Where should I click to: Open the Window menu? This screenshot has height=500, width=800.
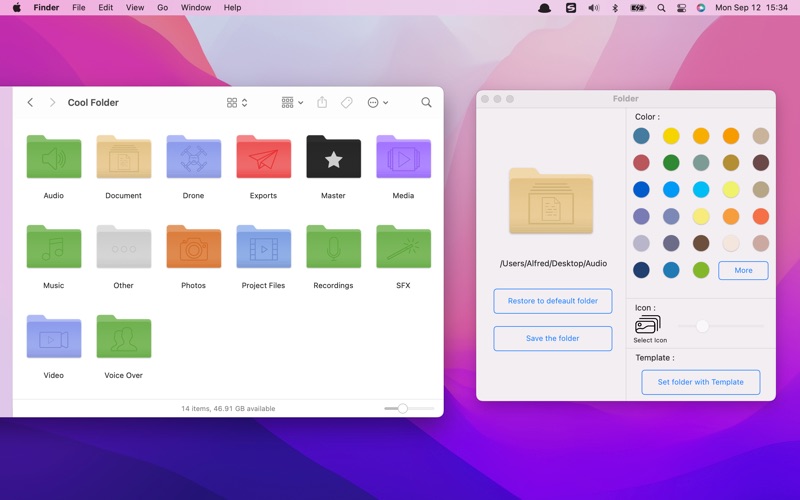pos(196,8)
